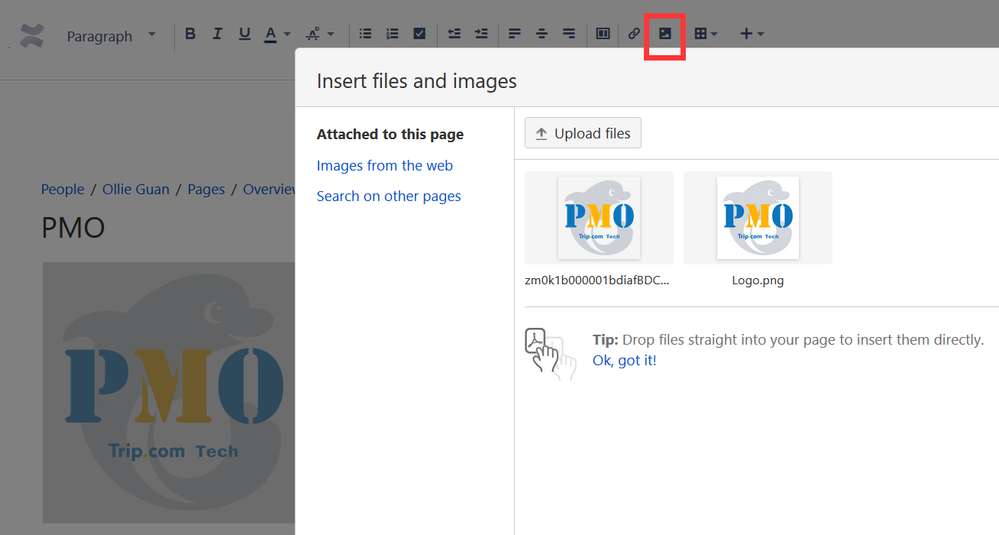Toggle italic formatting
This screenshot has width=999, height=535.
[217, 34]
